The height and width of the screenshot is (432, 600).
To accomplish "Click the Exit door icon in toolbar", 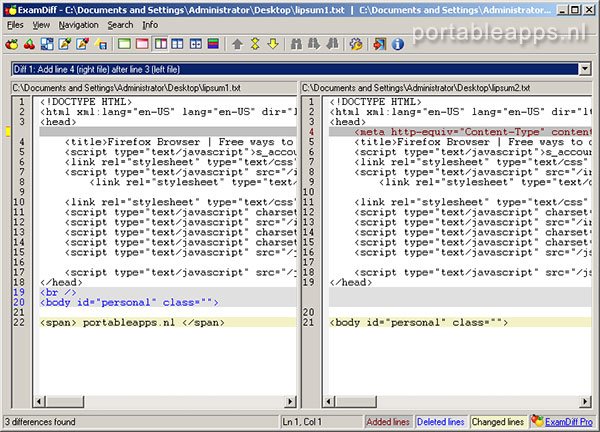I will [x=379, y=44].
